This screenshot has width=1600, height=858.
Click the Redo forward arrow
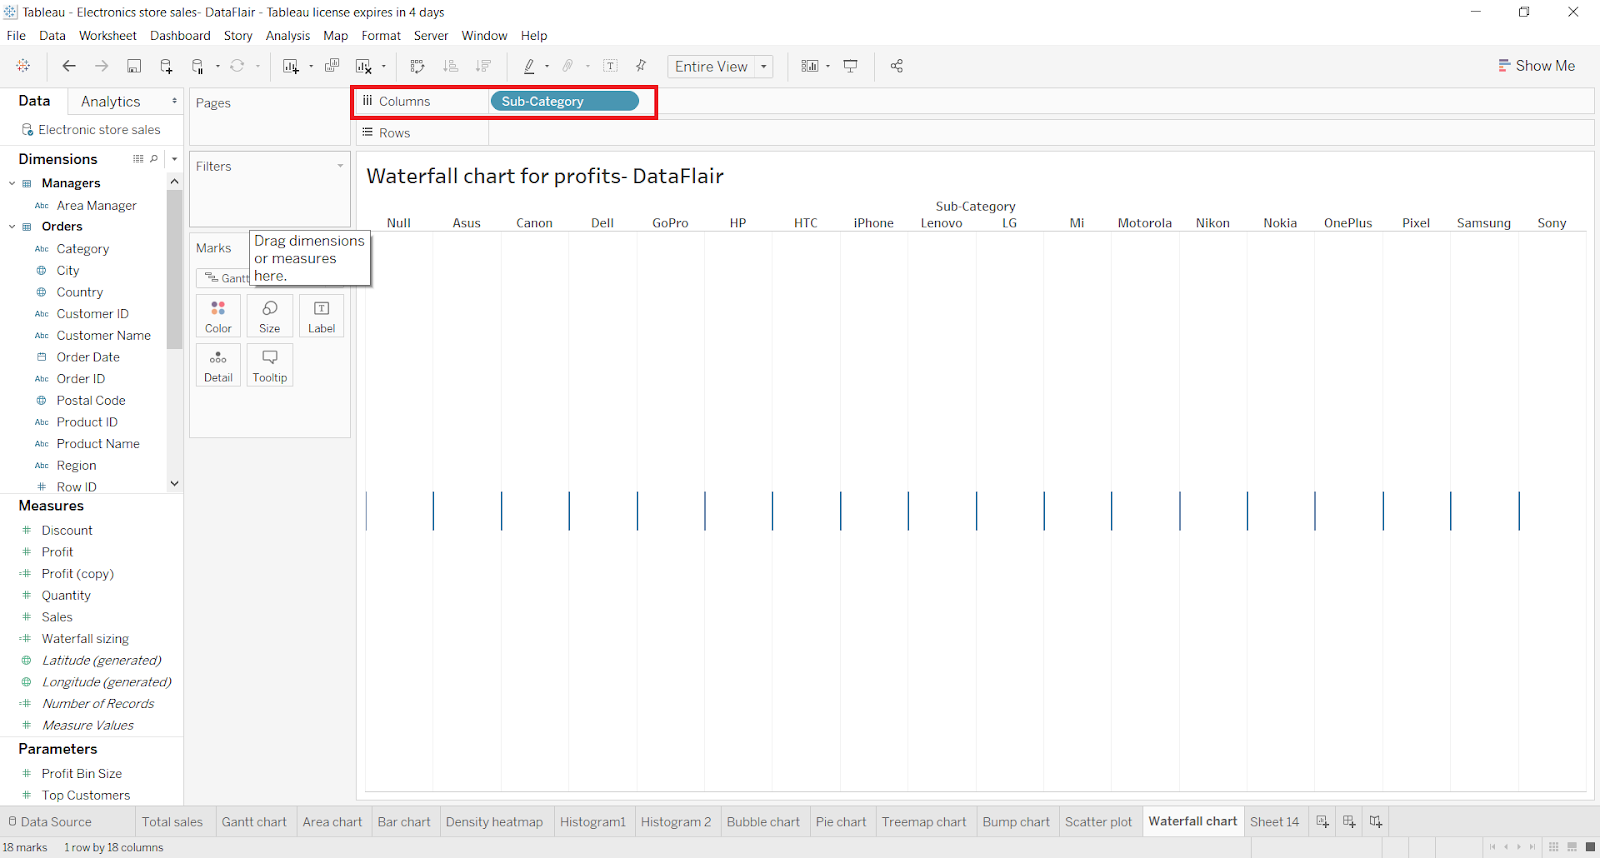[101, 66]
